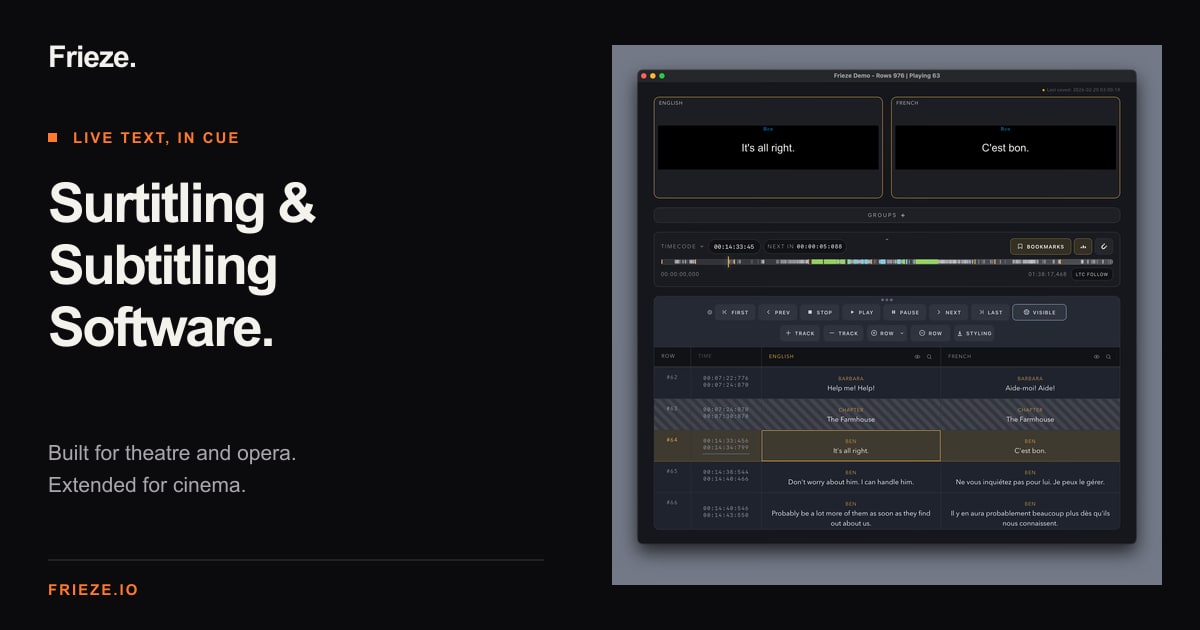Open transport settings gear icon
Viewport: 1200px width, 630px height.
tap(710, 312)
